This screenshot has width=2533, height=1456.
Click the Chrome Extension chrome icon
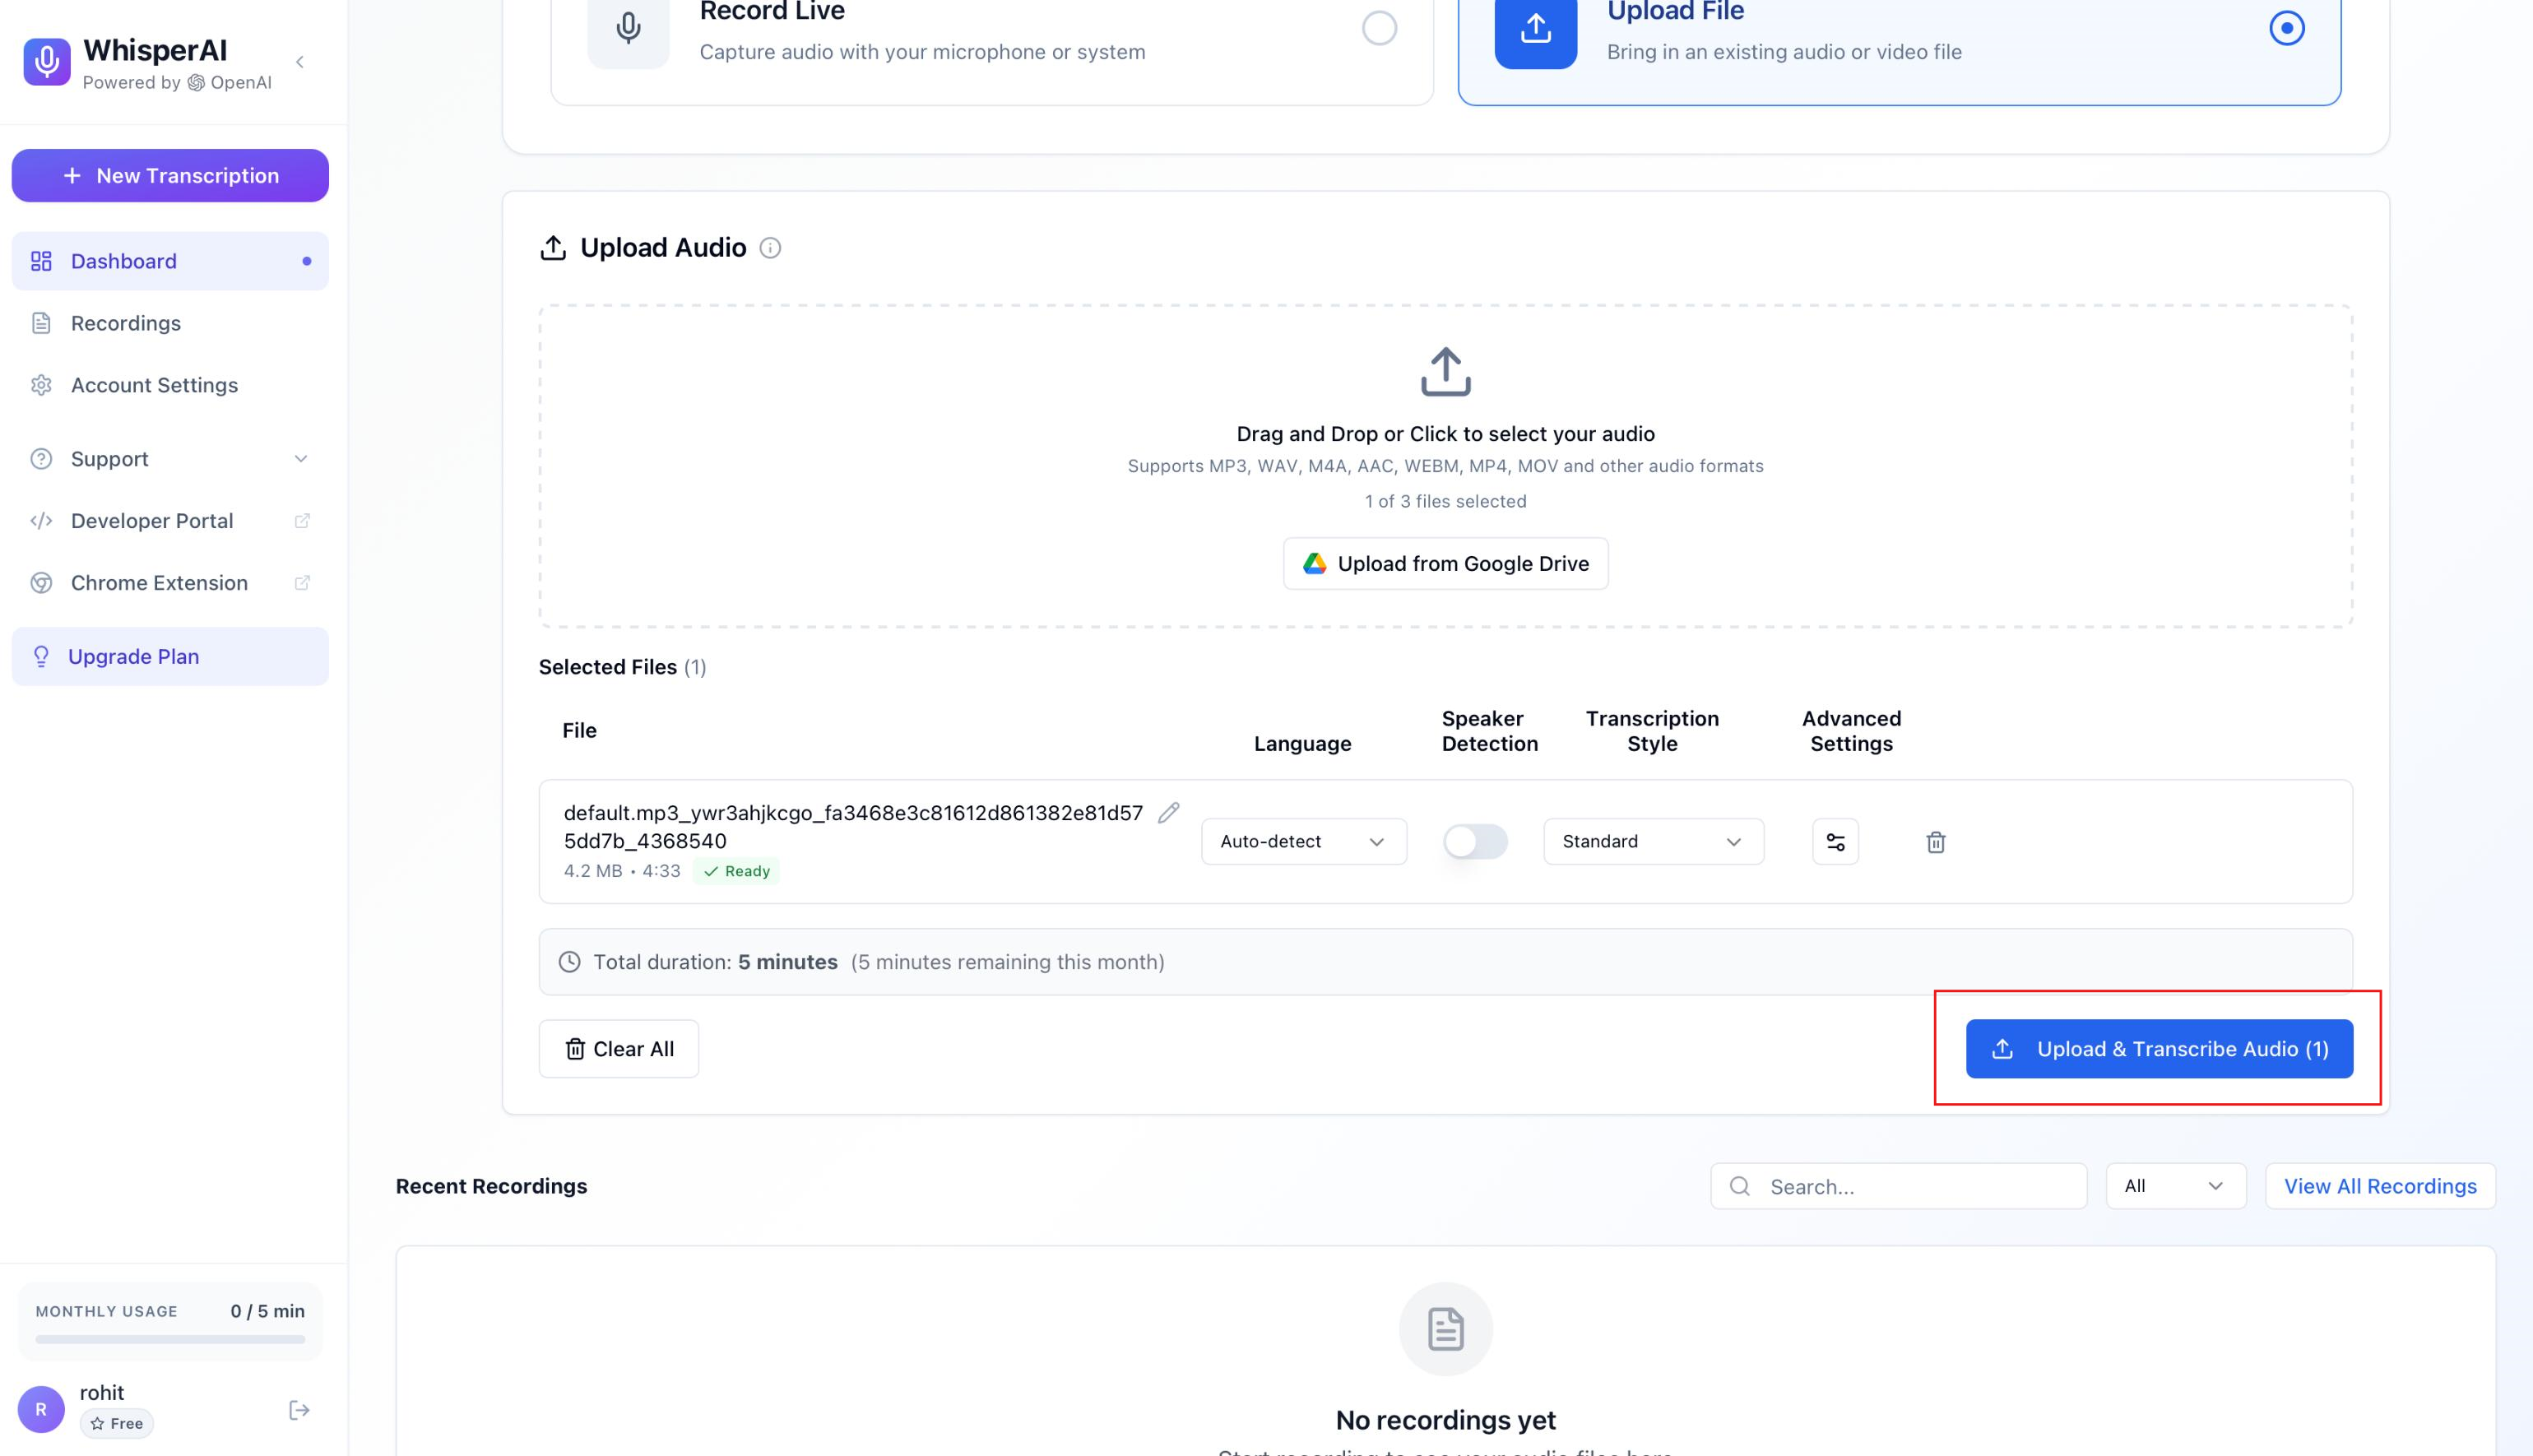click(41, 583)
